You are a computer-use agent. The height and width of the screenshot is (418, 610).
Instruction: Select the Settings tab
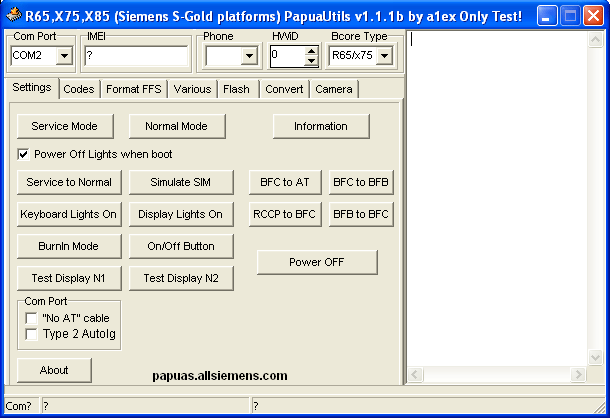(x=32, y=88)
